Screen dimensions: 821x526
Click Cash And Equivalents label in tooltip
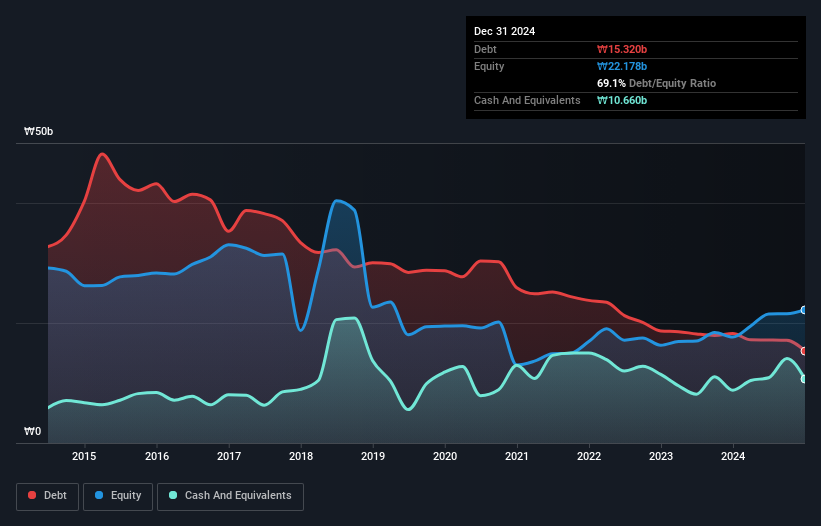coord(527,100)
